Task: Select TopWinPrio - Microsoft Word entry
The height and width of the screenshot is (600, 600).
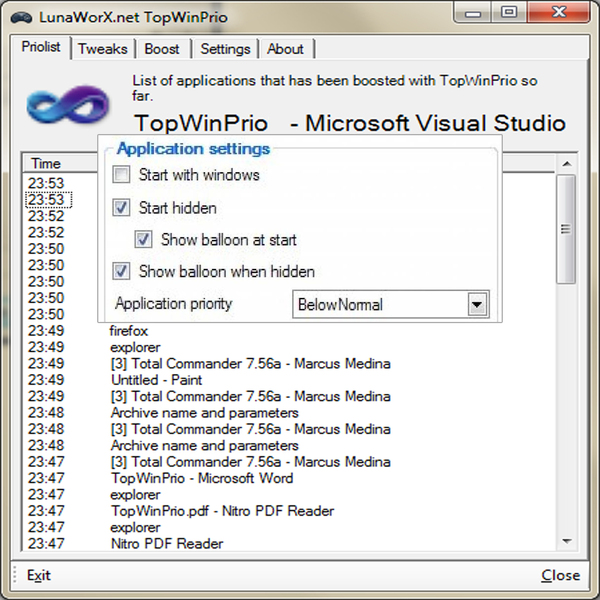Action: 202,478
